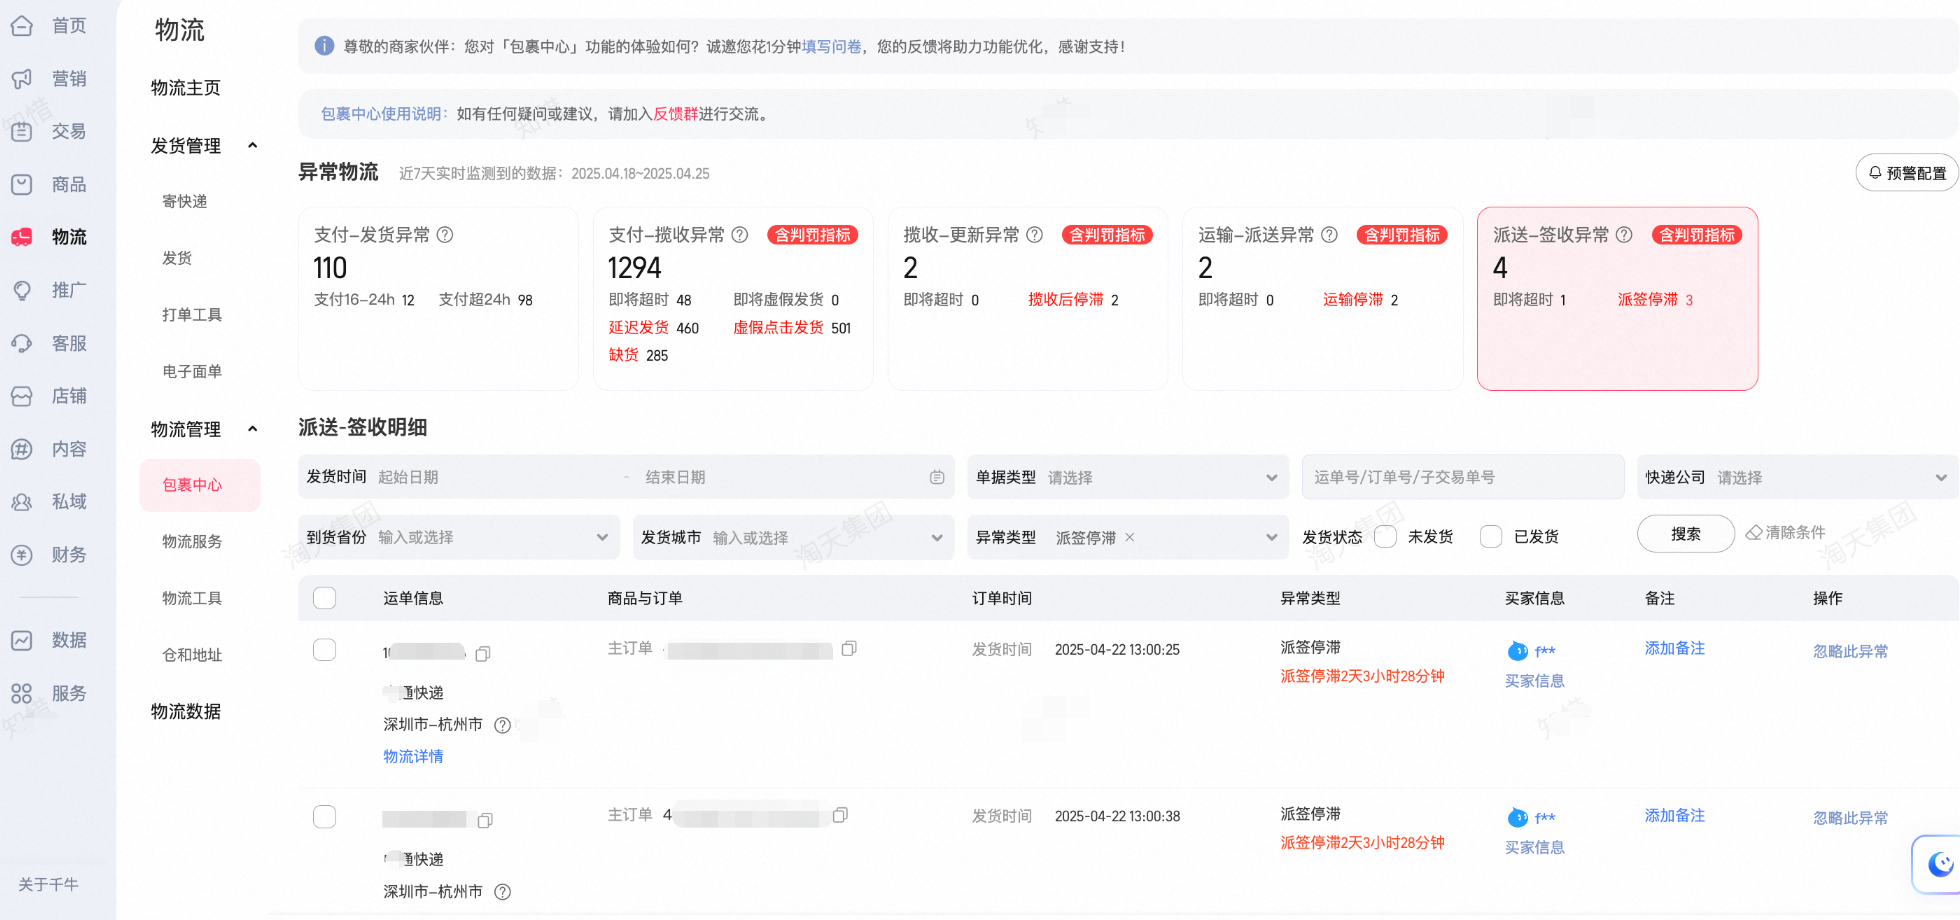Add note for 13:00:25 row
Screen dimensions: 1960x920
[x=1675, y=648]
